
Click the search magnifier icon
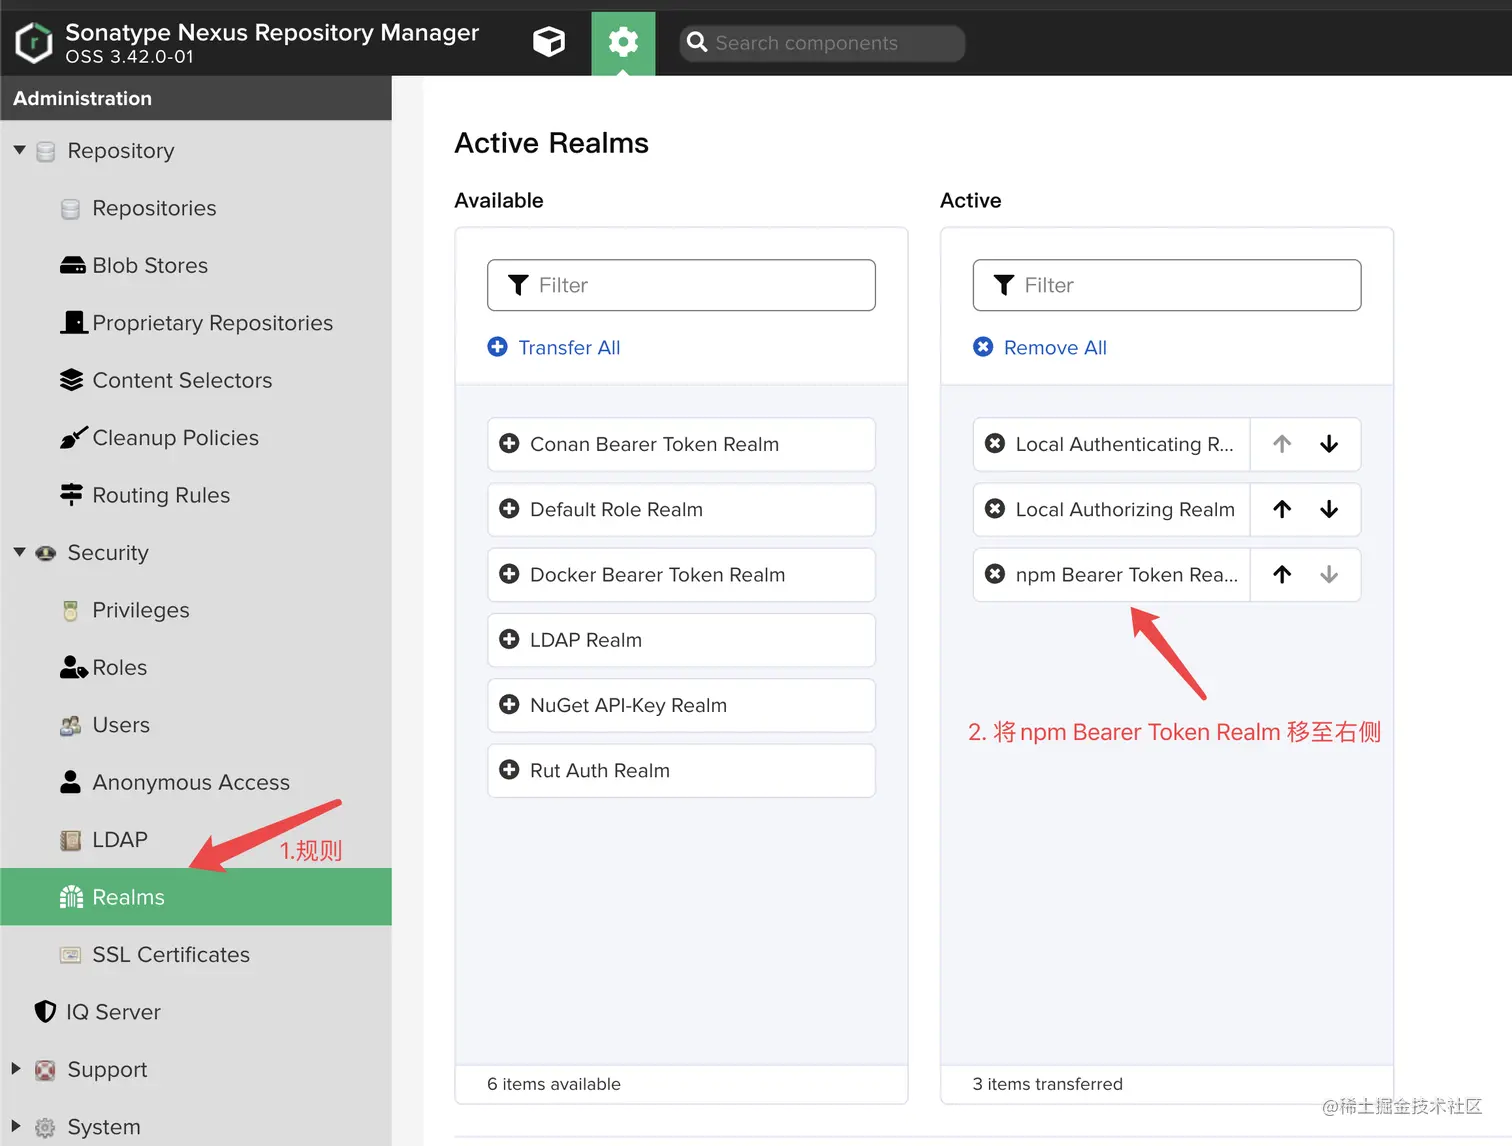point(697,43)
